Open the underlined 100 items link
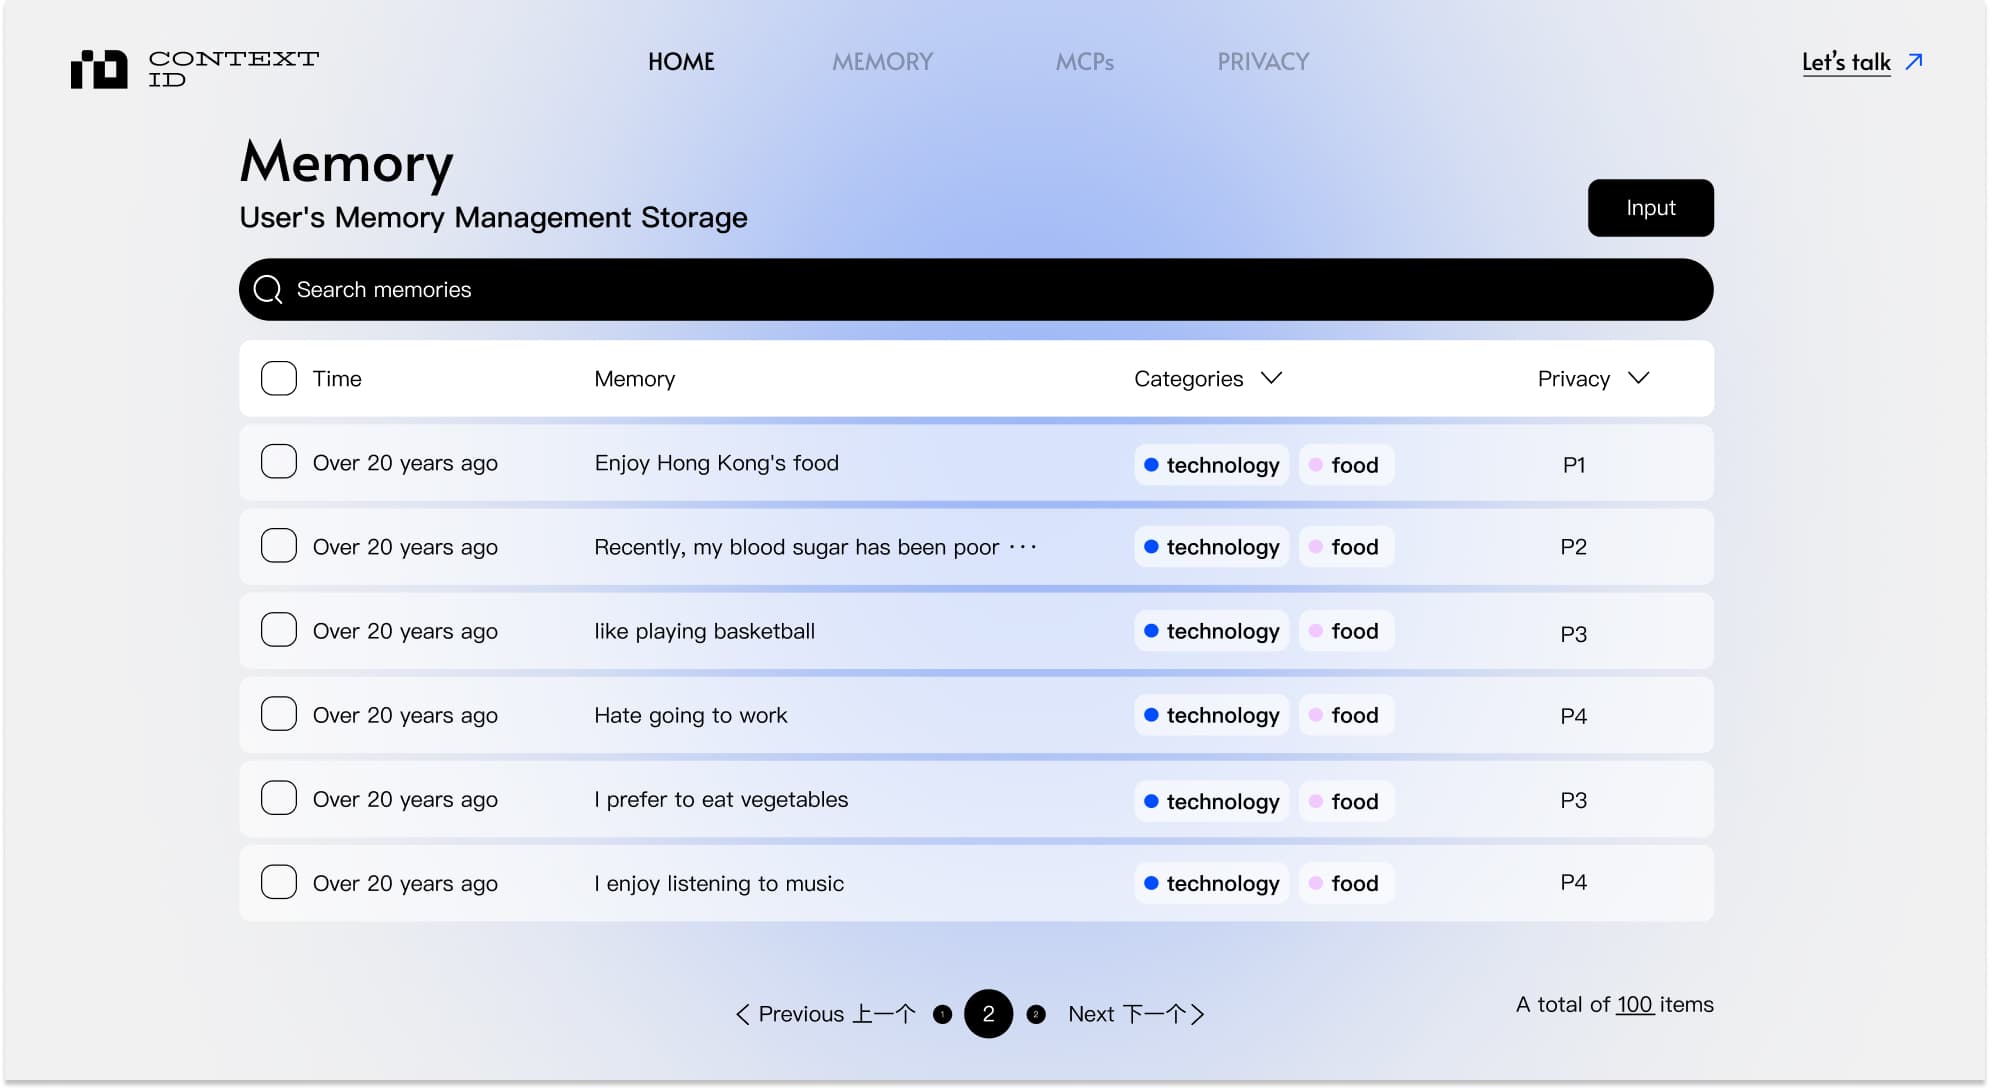The width and height of the screenshot is (1990, 1090). coord(1635,1005)
